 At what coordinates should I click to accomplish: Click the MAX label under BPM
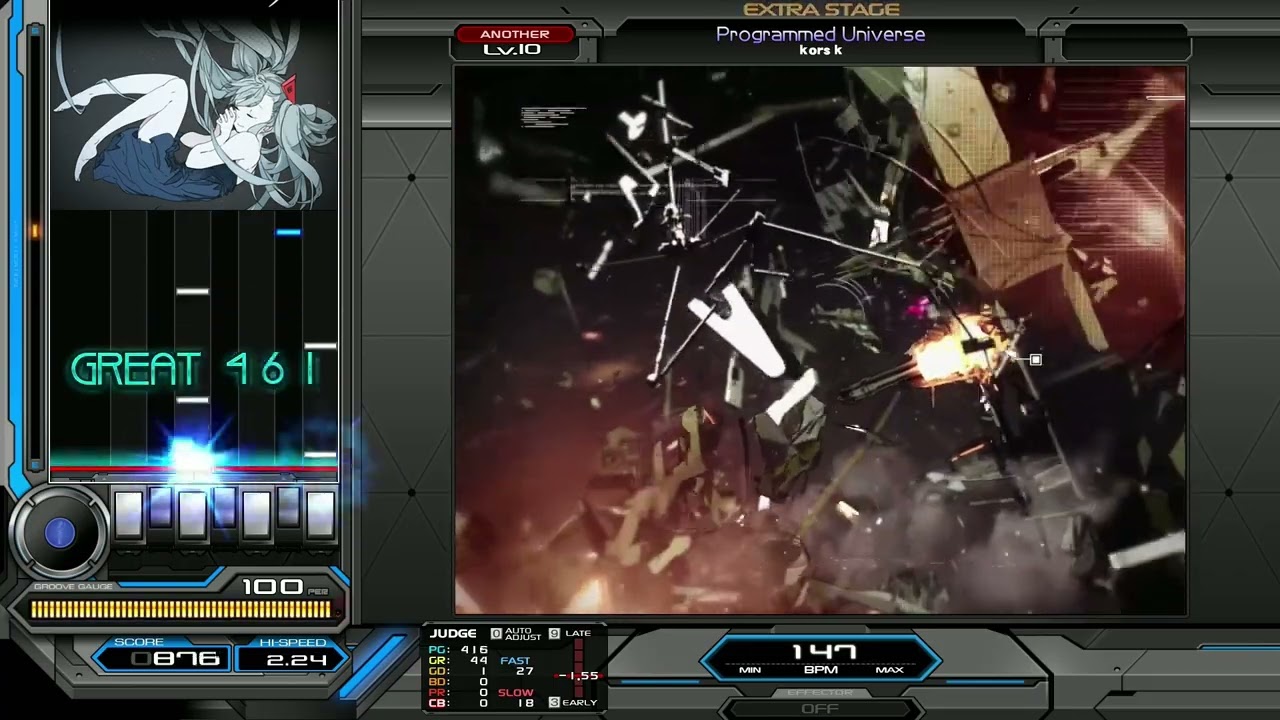(889, 670)
